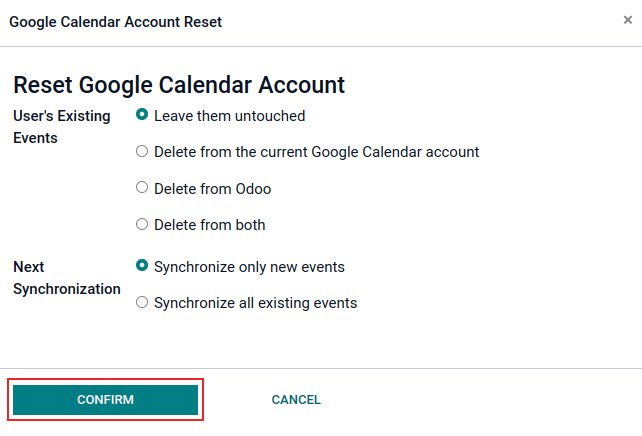Image resolution: width=642 pixels, height=436 pixels.
Task: Click the Cancel button
Action: click(x=296, y=400)
